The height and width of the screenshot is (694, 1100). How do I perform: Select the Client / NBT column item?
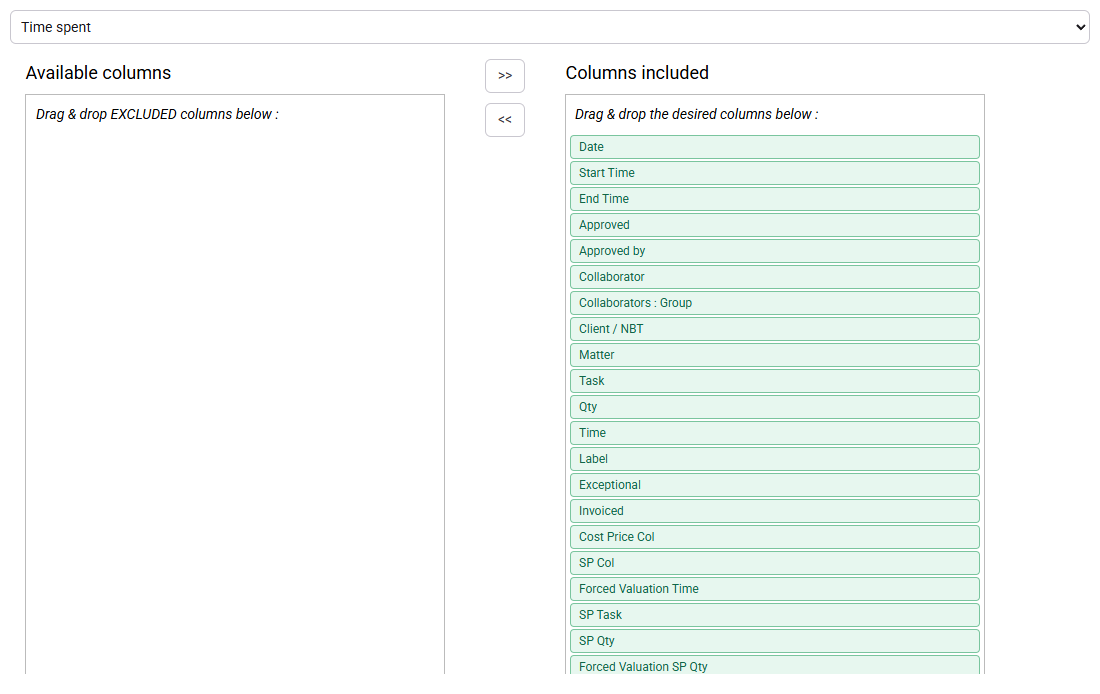[x=774, y=329]
